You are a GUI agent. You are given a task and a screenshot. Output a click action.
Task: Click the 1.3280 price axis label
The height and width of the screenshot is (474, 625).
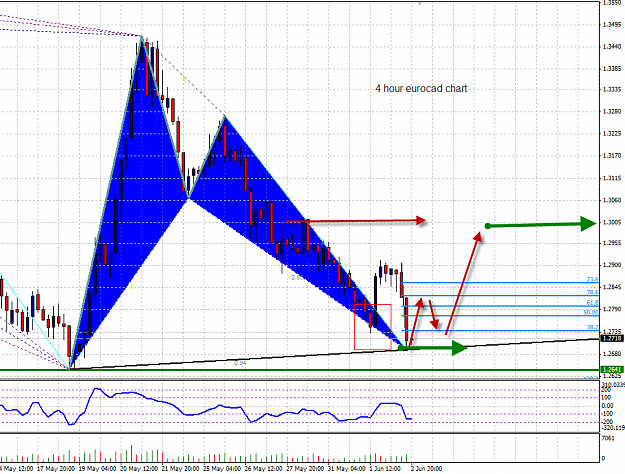click(x=612, y=111)
